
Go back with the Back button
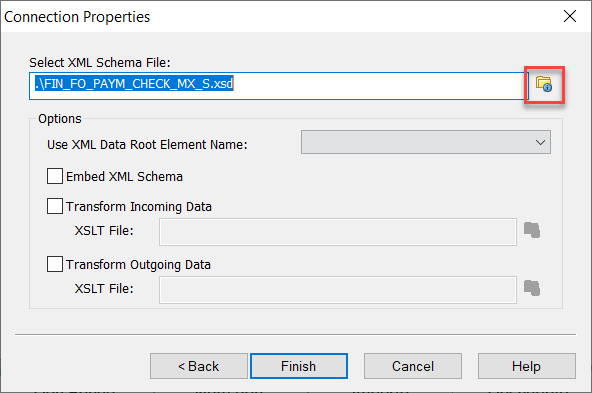[x=199, y=366]
